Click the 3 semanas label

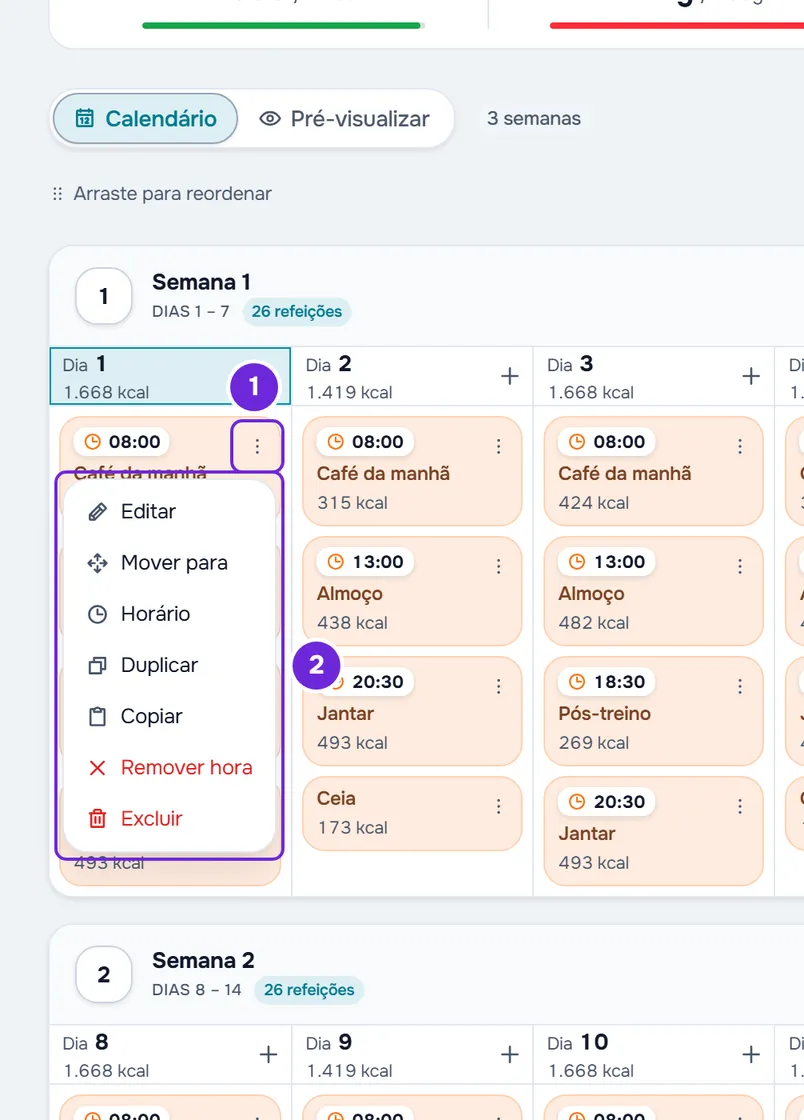pos(533,119)
